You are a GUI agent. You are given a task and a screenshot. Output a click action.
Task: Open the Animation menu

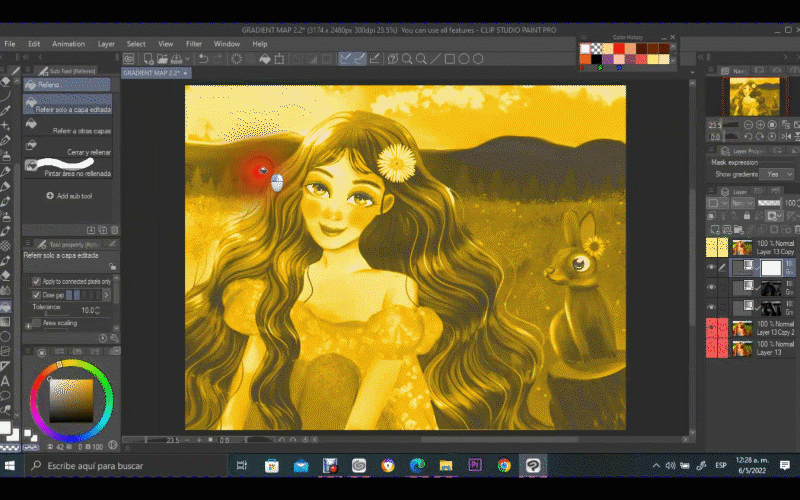tap(68, 44)
